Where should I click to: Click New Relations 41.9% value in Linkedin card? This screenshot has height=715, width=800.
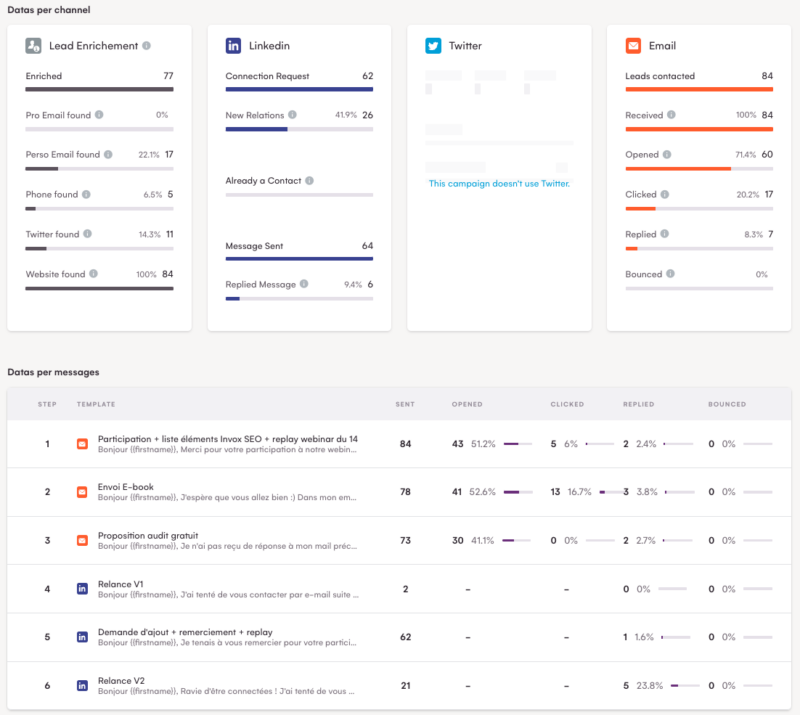coord(346,115)
